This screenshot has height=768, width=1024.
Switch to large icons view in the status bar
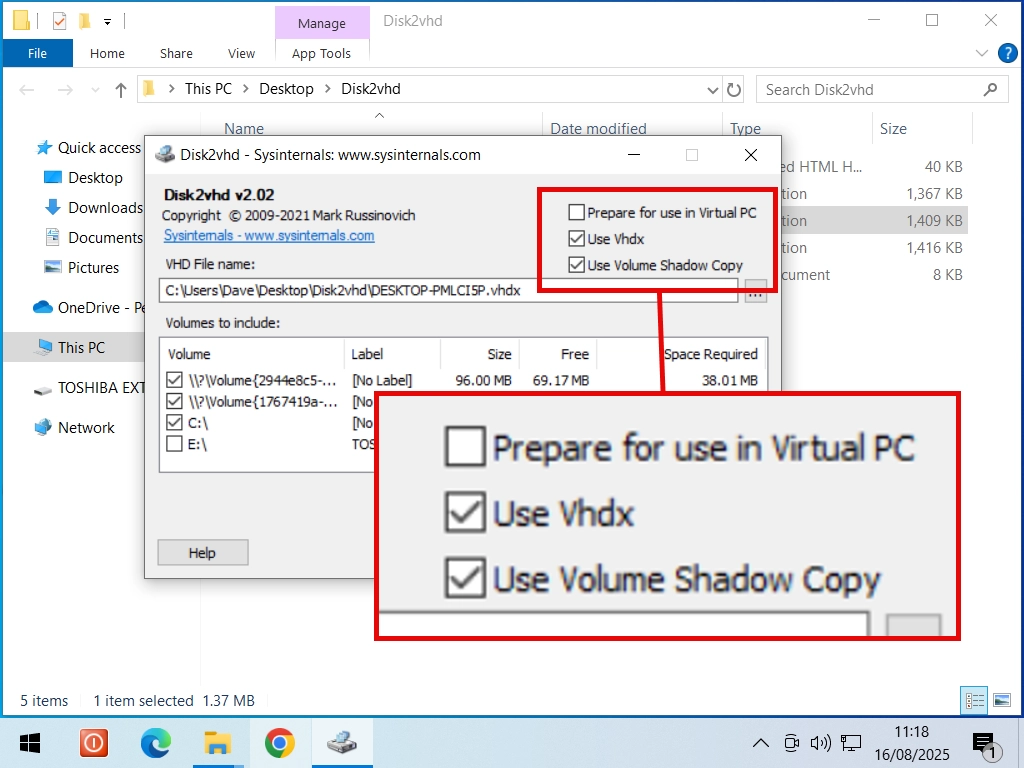1002,701
